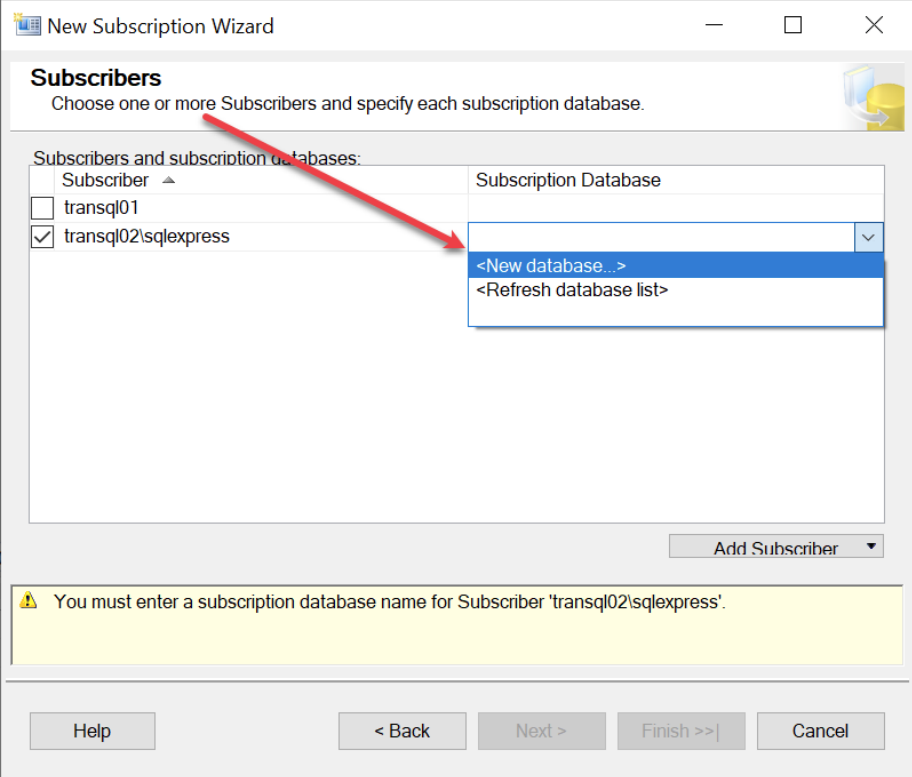Click the Help button
The width and height of the screenshot is (912, 777).
(92, 731)
